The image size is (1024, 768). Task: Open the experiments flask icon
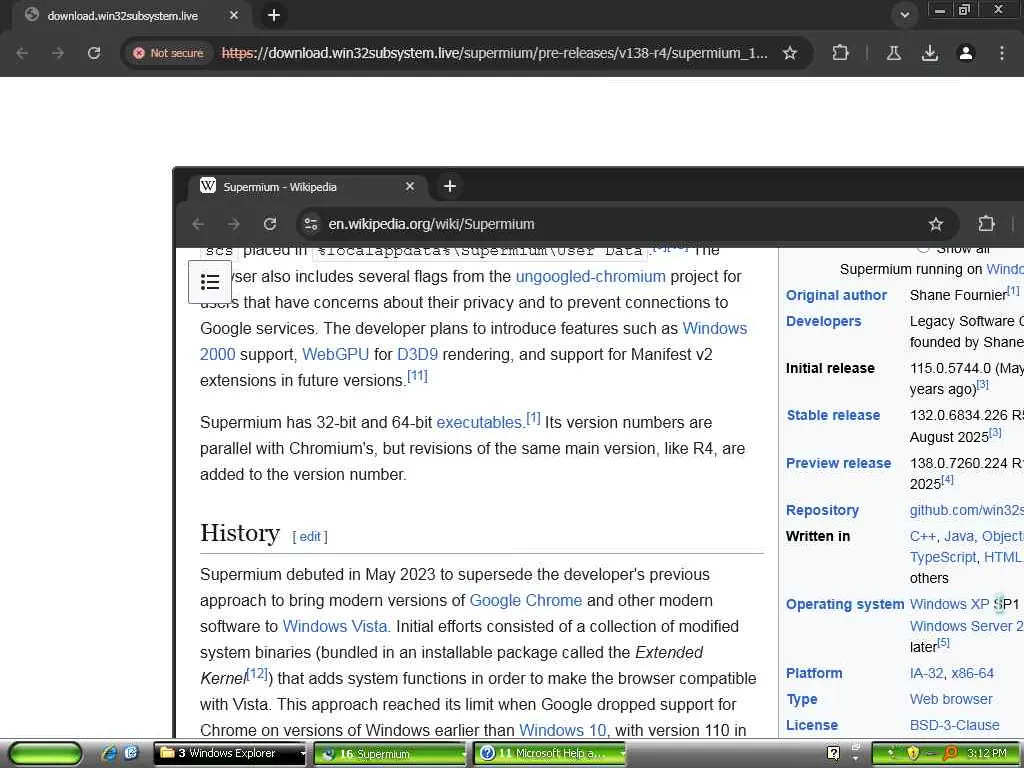click(894, 53)
